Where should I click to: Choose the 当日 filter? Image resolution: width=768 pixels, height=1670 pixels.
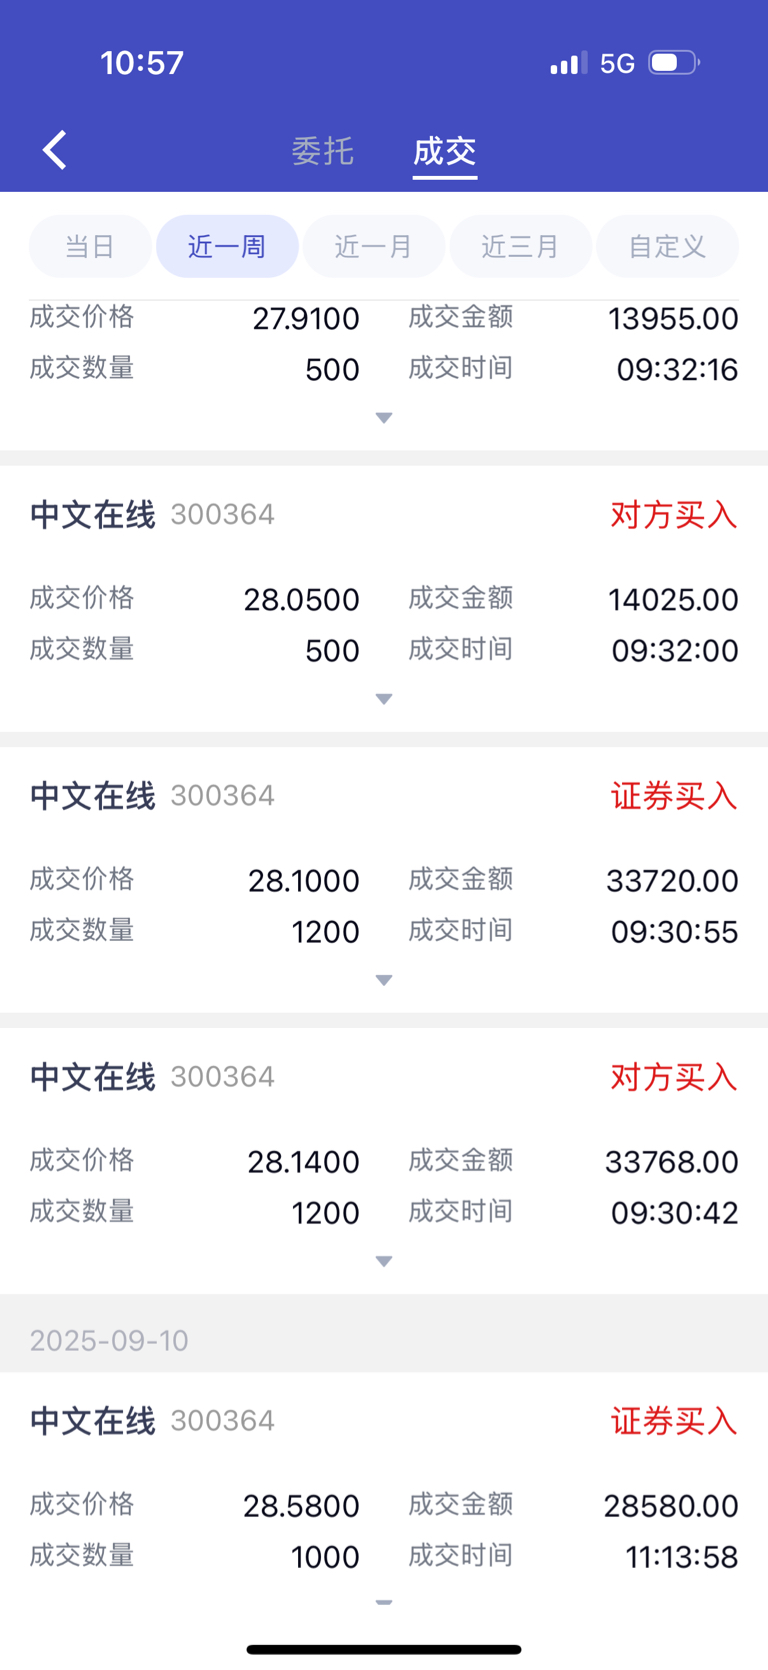pyautogui.click(x=90, y=246)
